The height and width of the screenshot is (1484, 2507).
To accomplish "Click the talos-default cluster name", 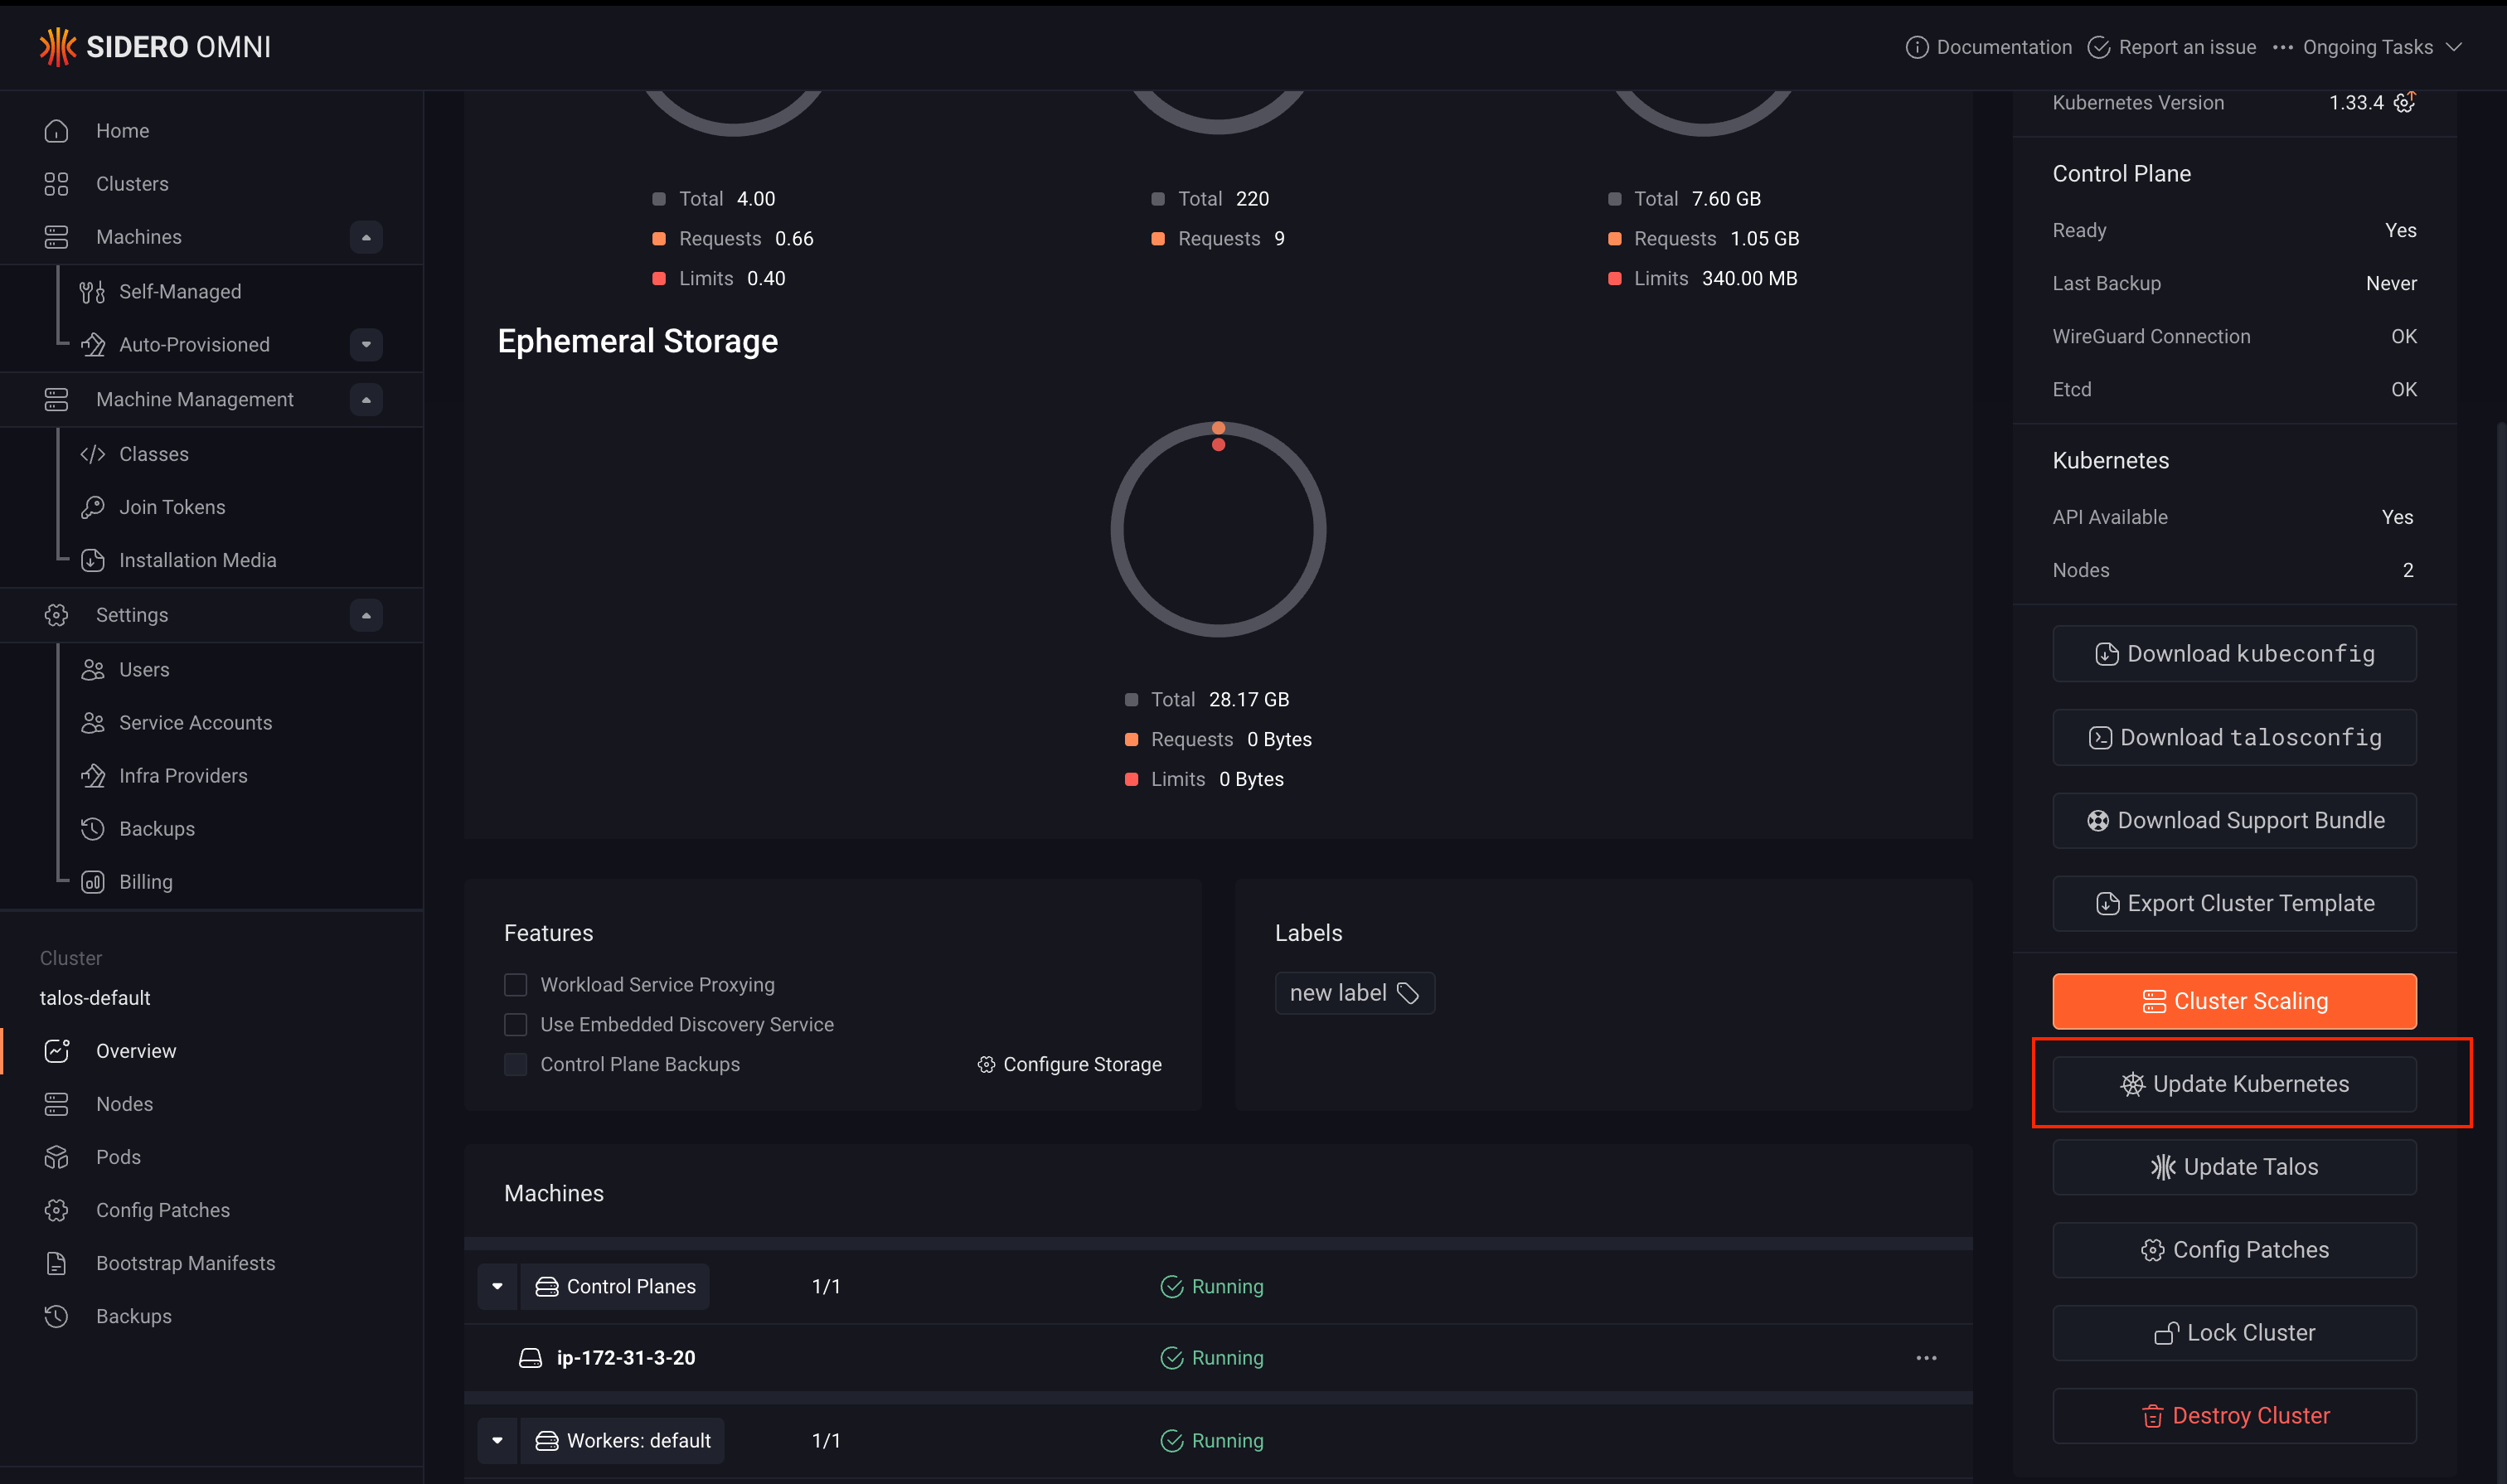I will (95, 998).
